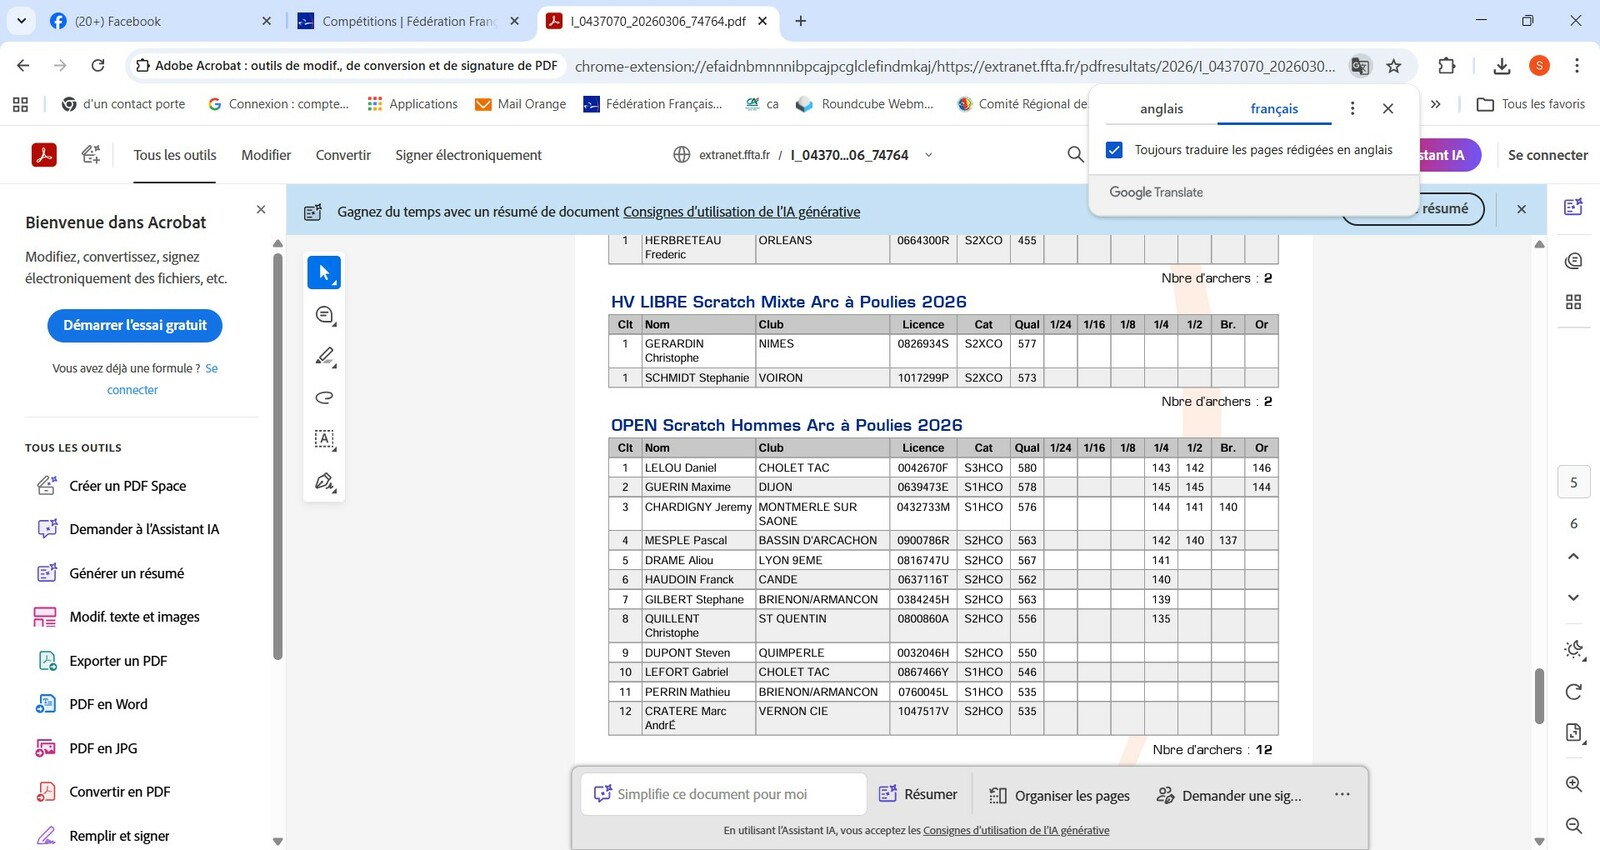This screenshot has height=850, width=1600.
Task: Choose the freehand draw loop tool
Action: click(324, 398)
